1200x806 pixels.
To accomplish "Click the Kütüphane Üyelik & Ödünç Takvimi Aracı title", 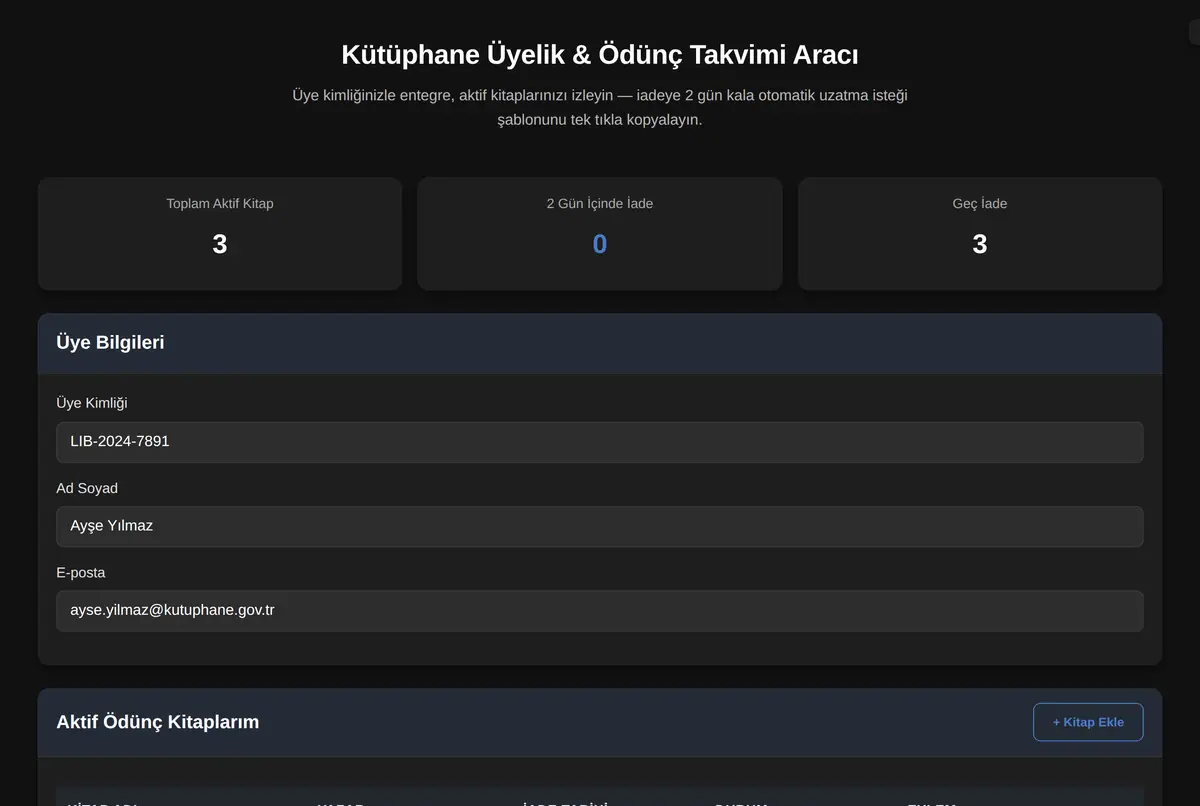I will click(600, 54).
